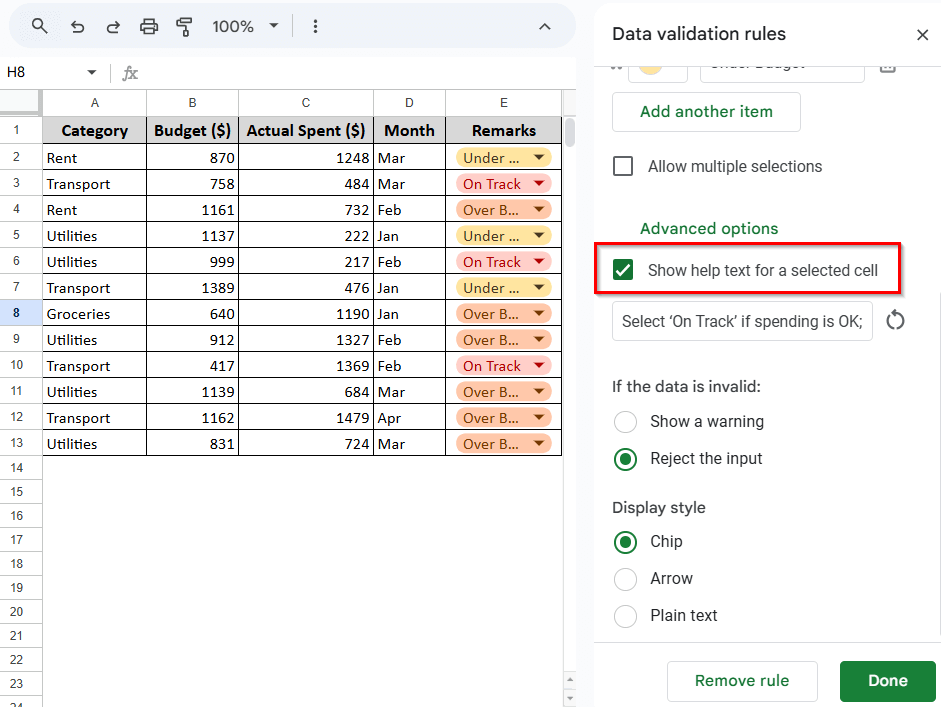Click the Category header cell
Viewport: 941px width, 707px height.
tap(94, 130)
